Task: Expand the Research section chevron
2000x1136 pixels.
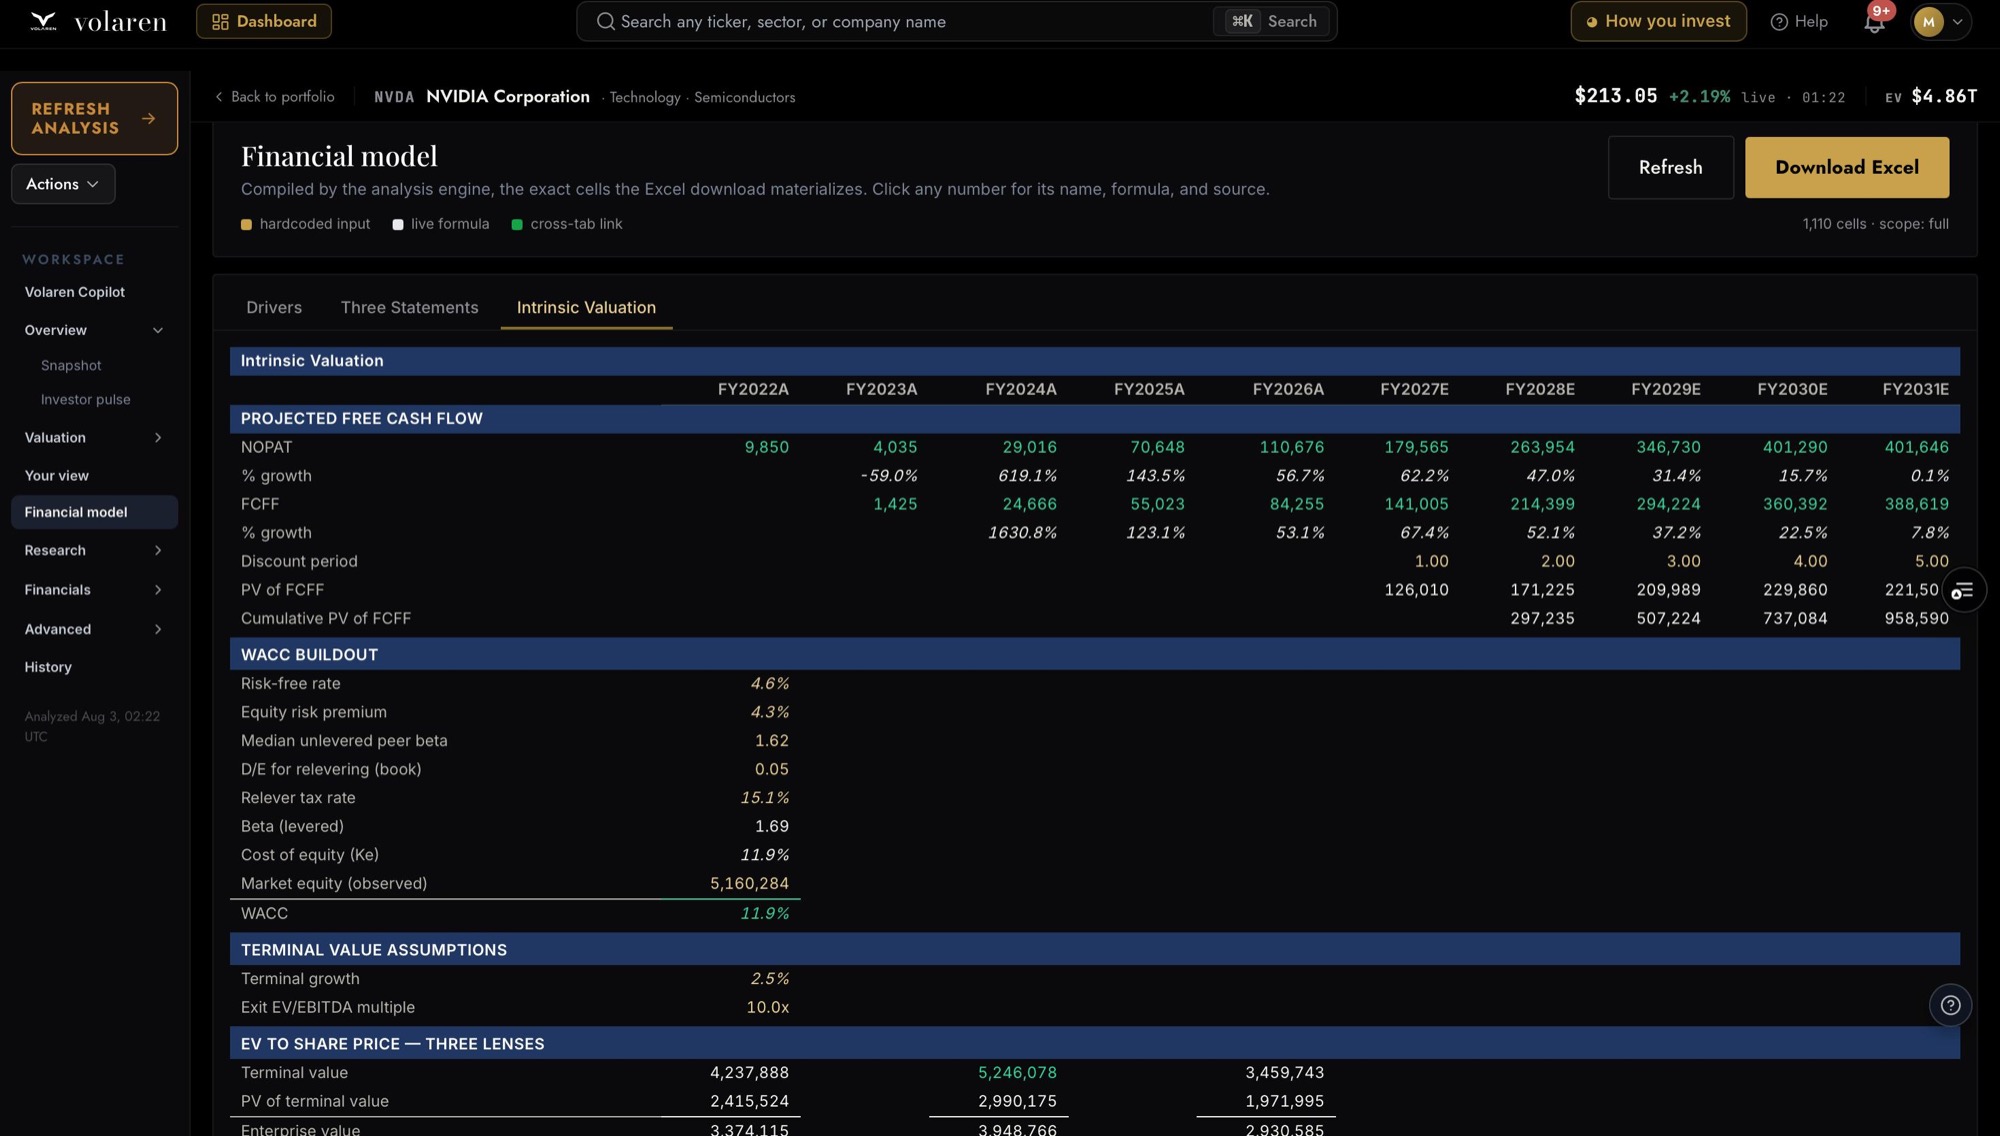Action: 157,551
